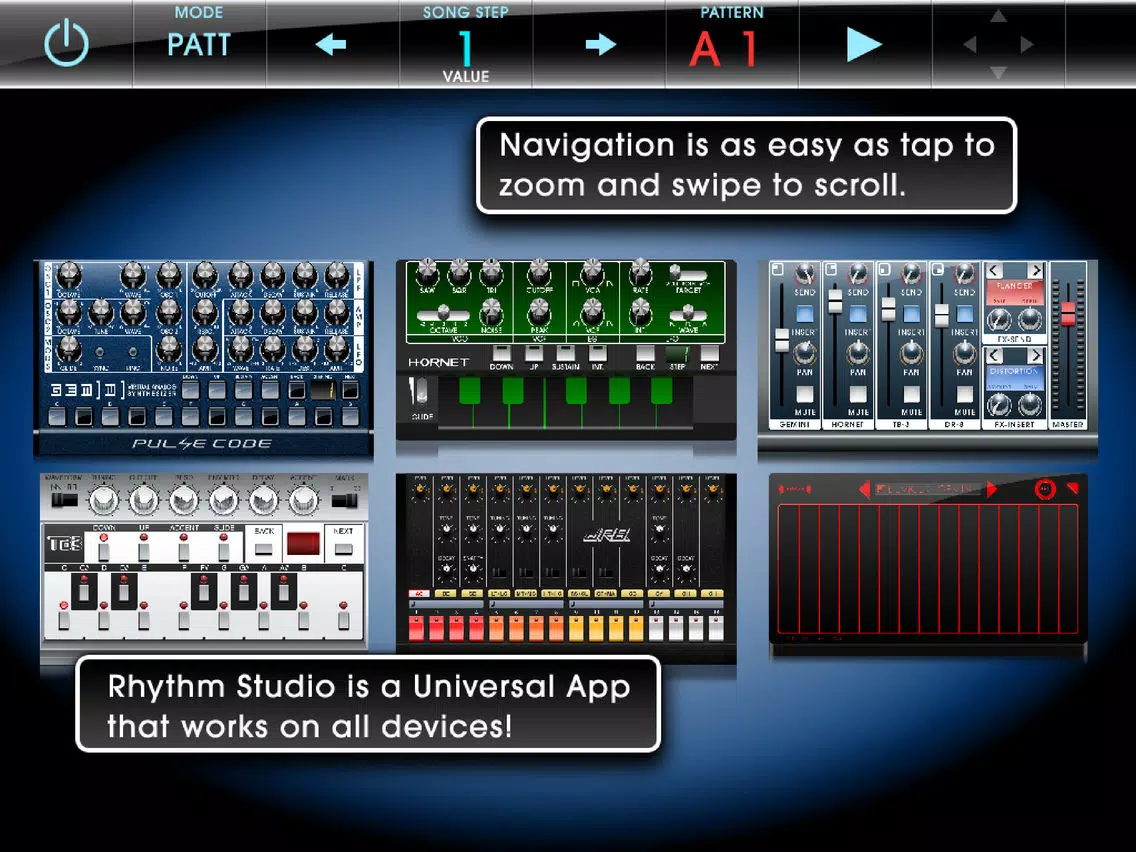The image size is (1136, 852).
Task: Switch the MODE from PATT
Action: 199,45
